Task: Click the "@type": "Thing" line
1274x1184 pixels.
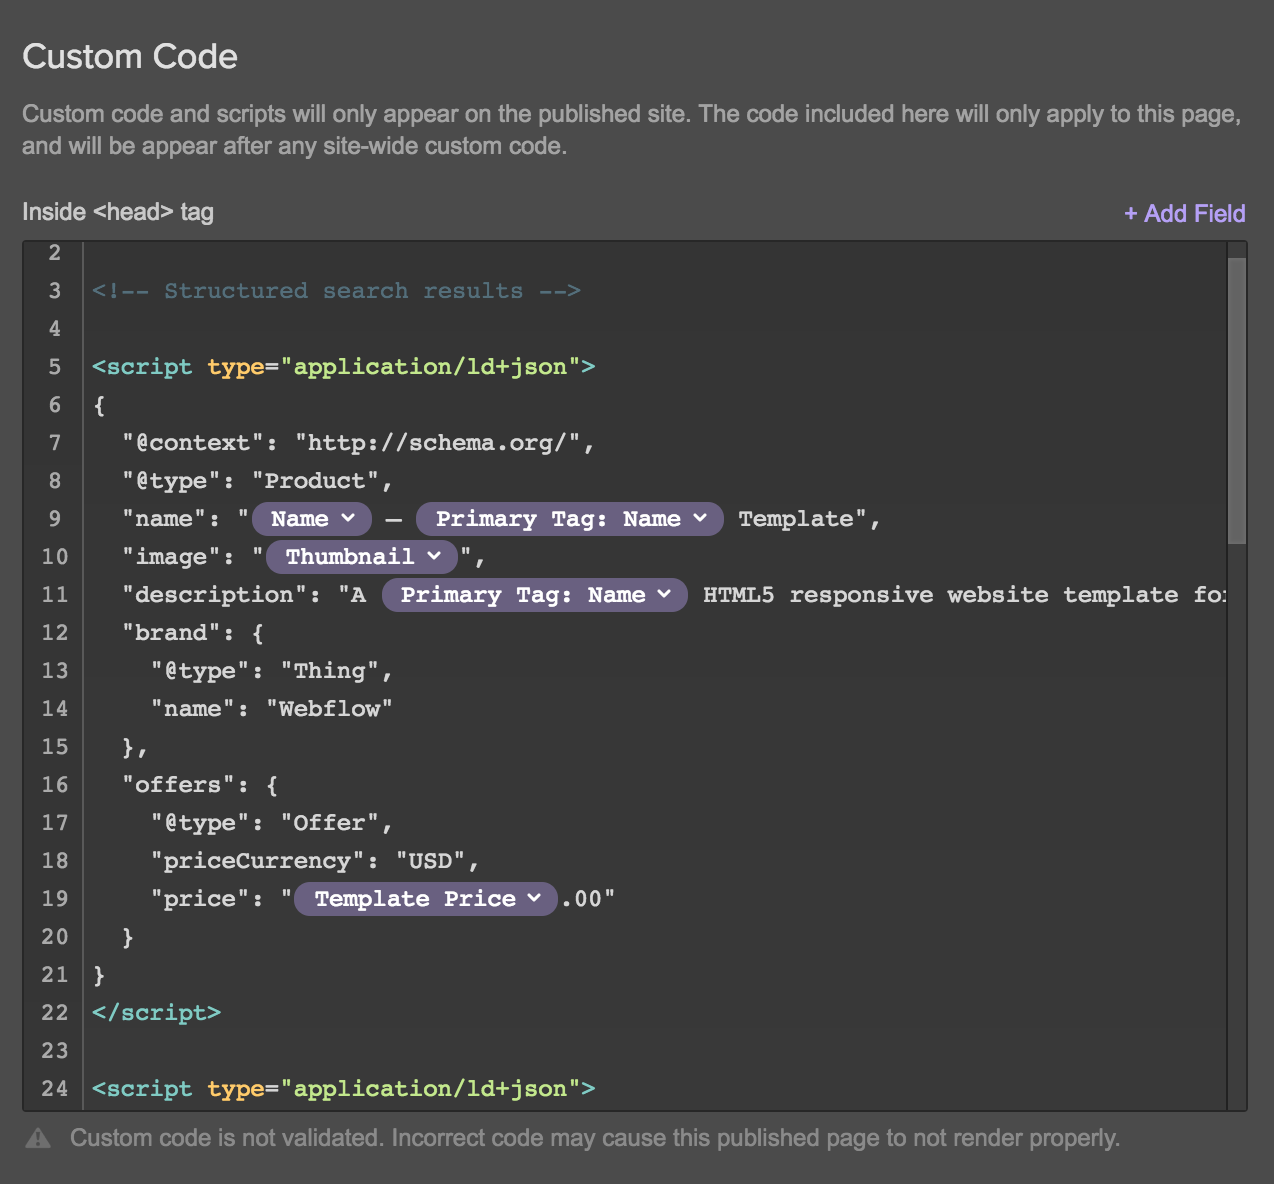Action: (272, 671)
